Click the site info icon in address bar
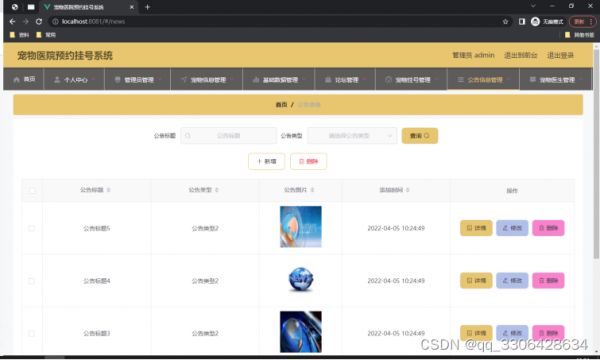Viewport: 600px width, 360px height. tap(55, 21)
